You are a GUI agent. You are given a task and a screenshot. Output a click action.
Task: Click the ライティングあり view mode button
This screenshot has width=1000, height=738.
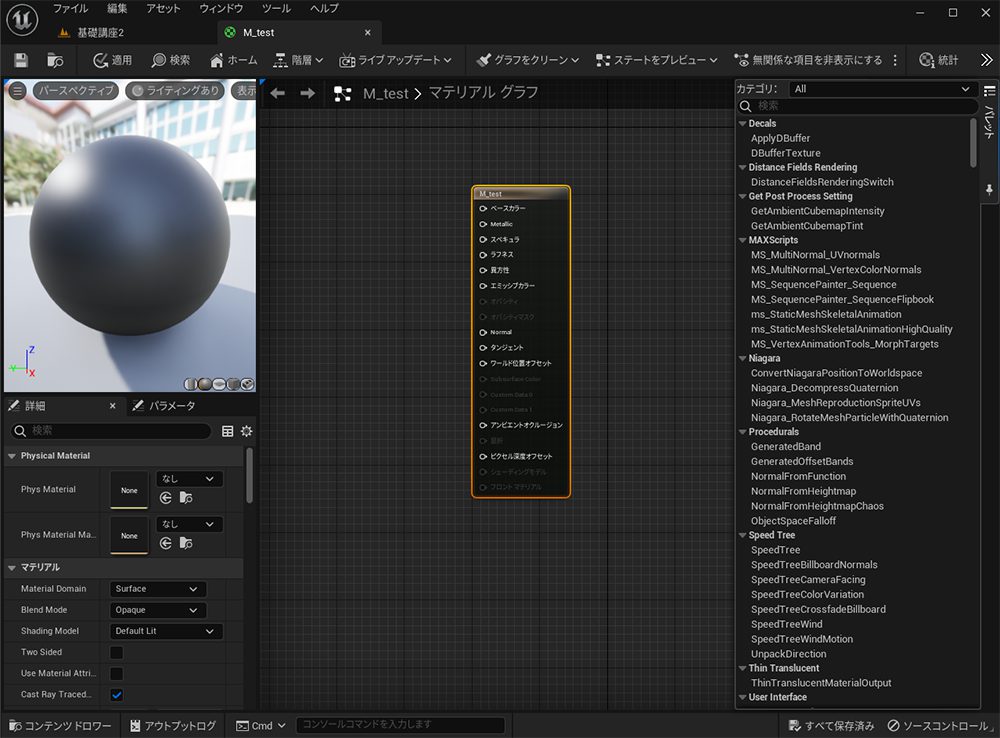(174, 91)
